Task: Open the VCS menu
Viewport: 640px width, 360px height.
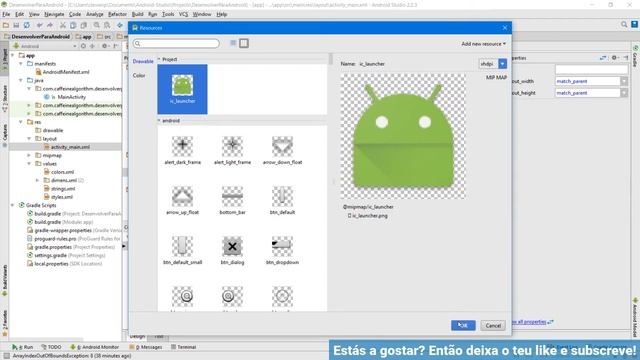Action: click(x=183, y=14)
